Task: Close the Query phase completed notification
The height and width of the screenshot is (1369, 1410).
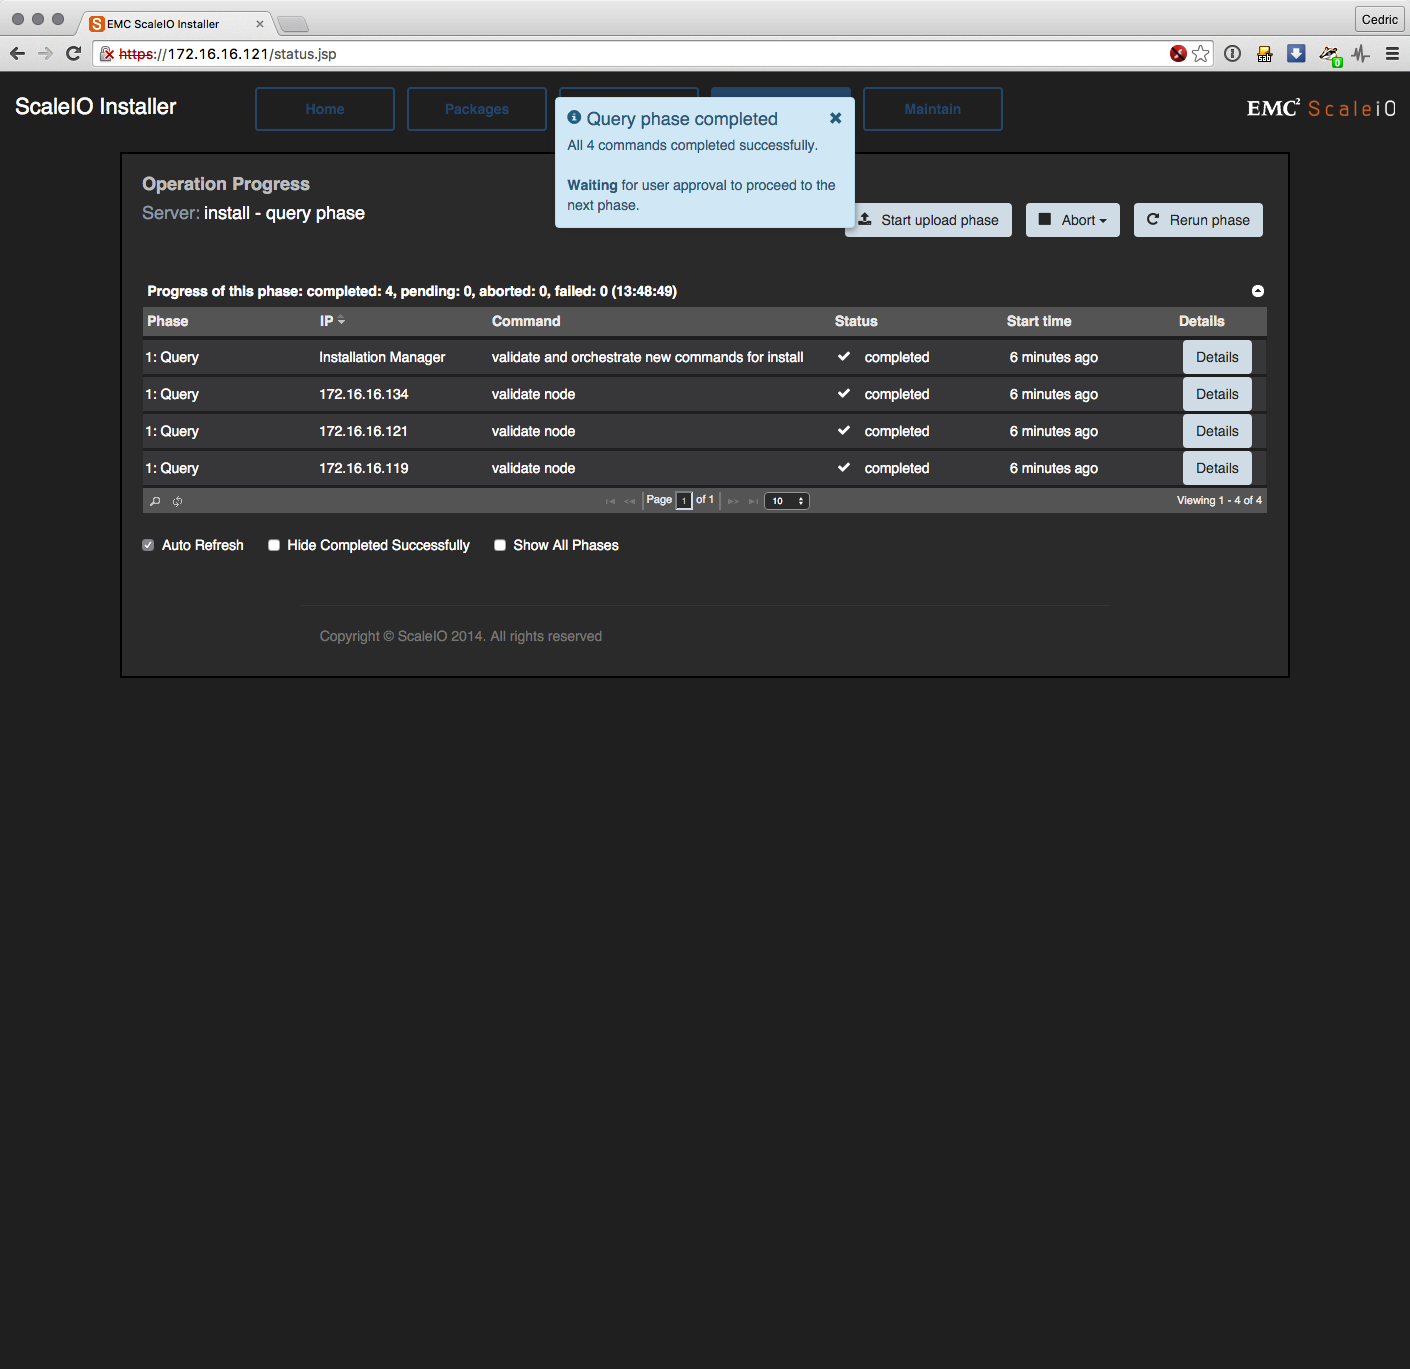Action: pos(835,118)
